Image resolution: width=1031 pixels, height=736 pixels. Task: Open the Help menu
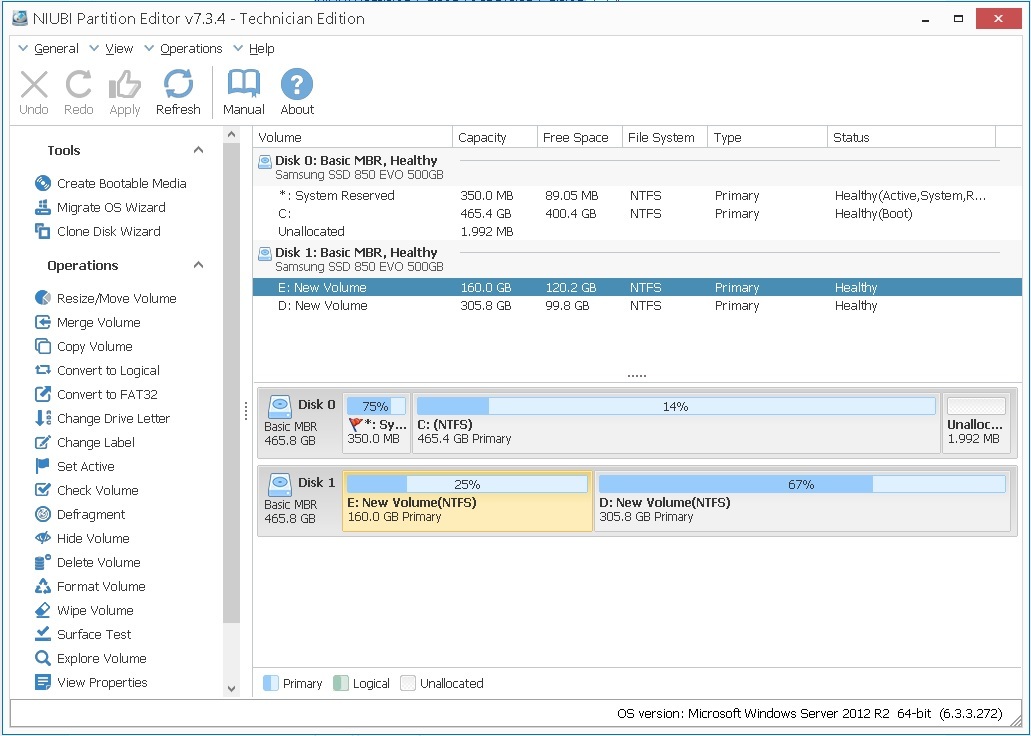[261, 48]
